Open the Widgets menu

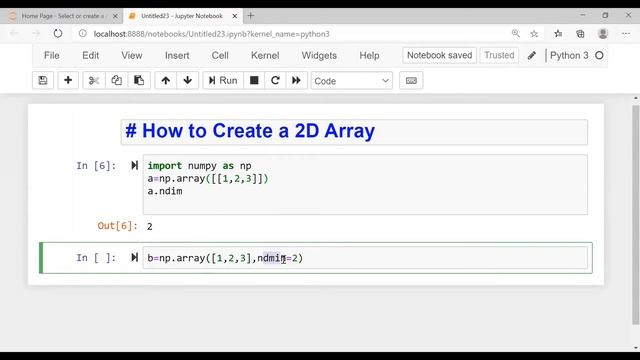click(x=319, y=56)
